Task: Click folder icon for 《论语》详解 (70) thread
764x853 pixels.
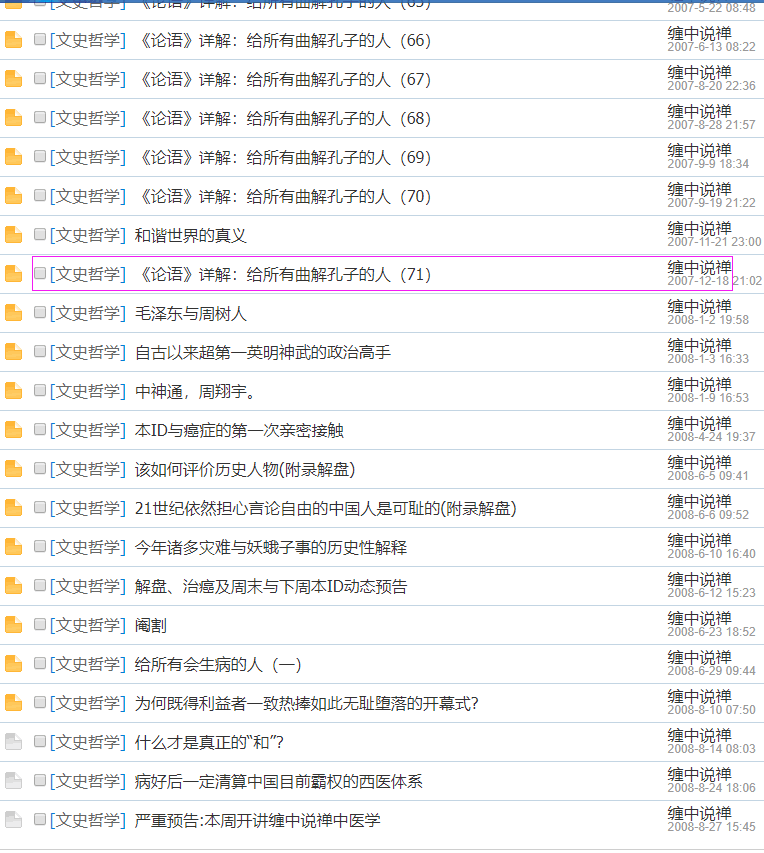Action: pyautogui.click(x=14, y=196)
